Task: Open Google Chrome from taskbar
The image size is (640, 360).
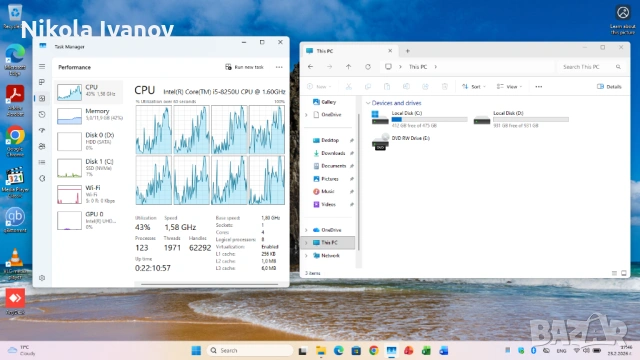Action: click(373, 351)
